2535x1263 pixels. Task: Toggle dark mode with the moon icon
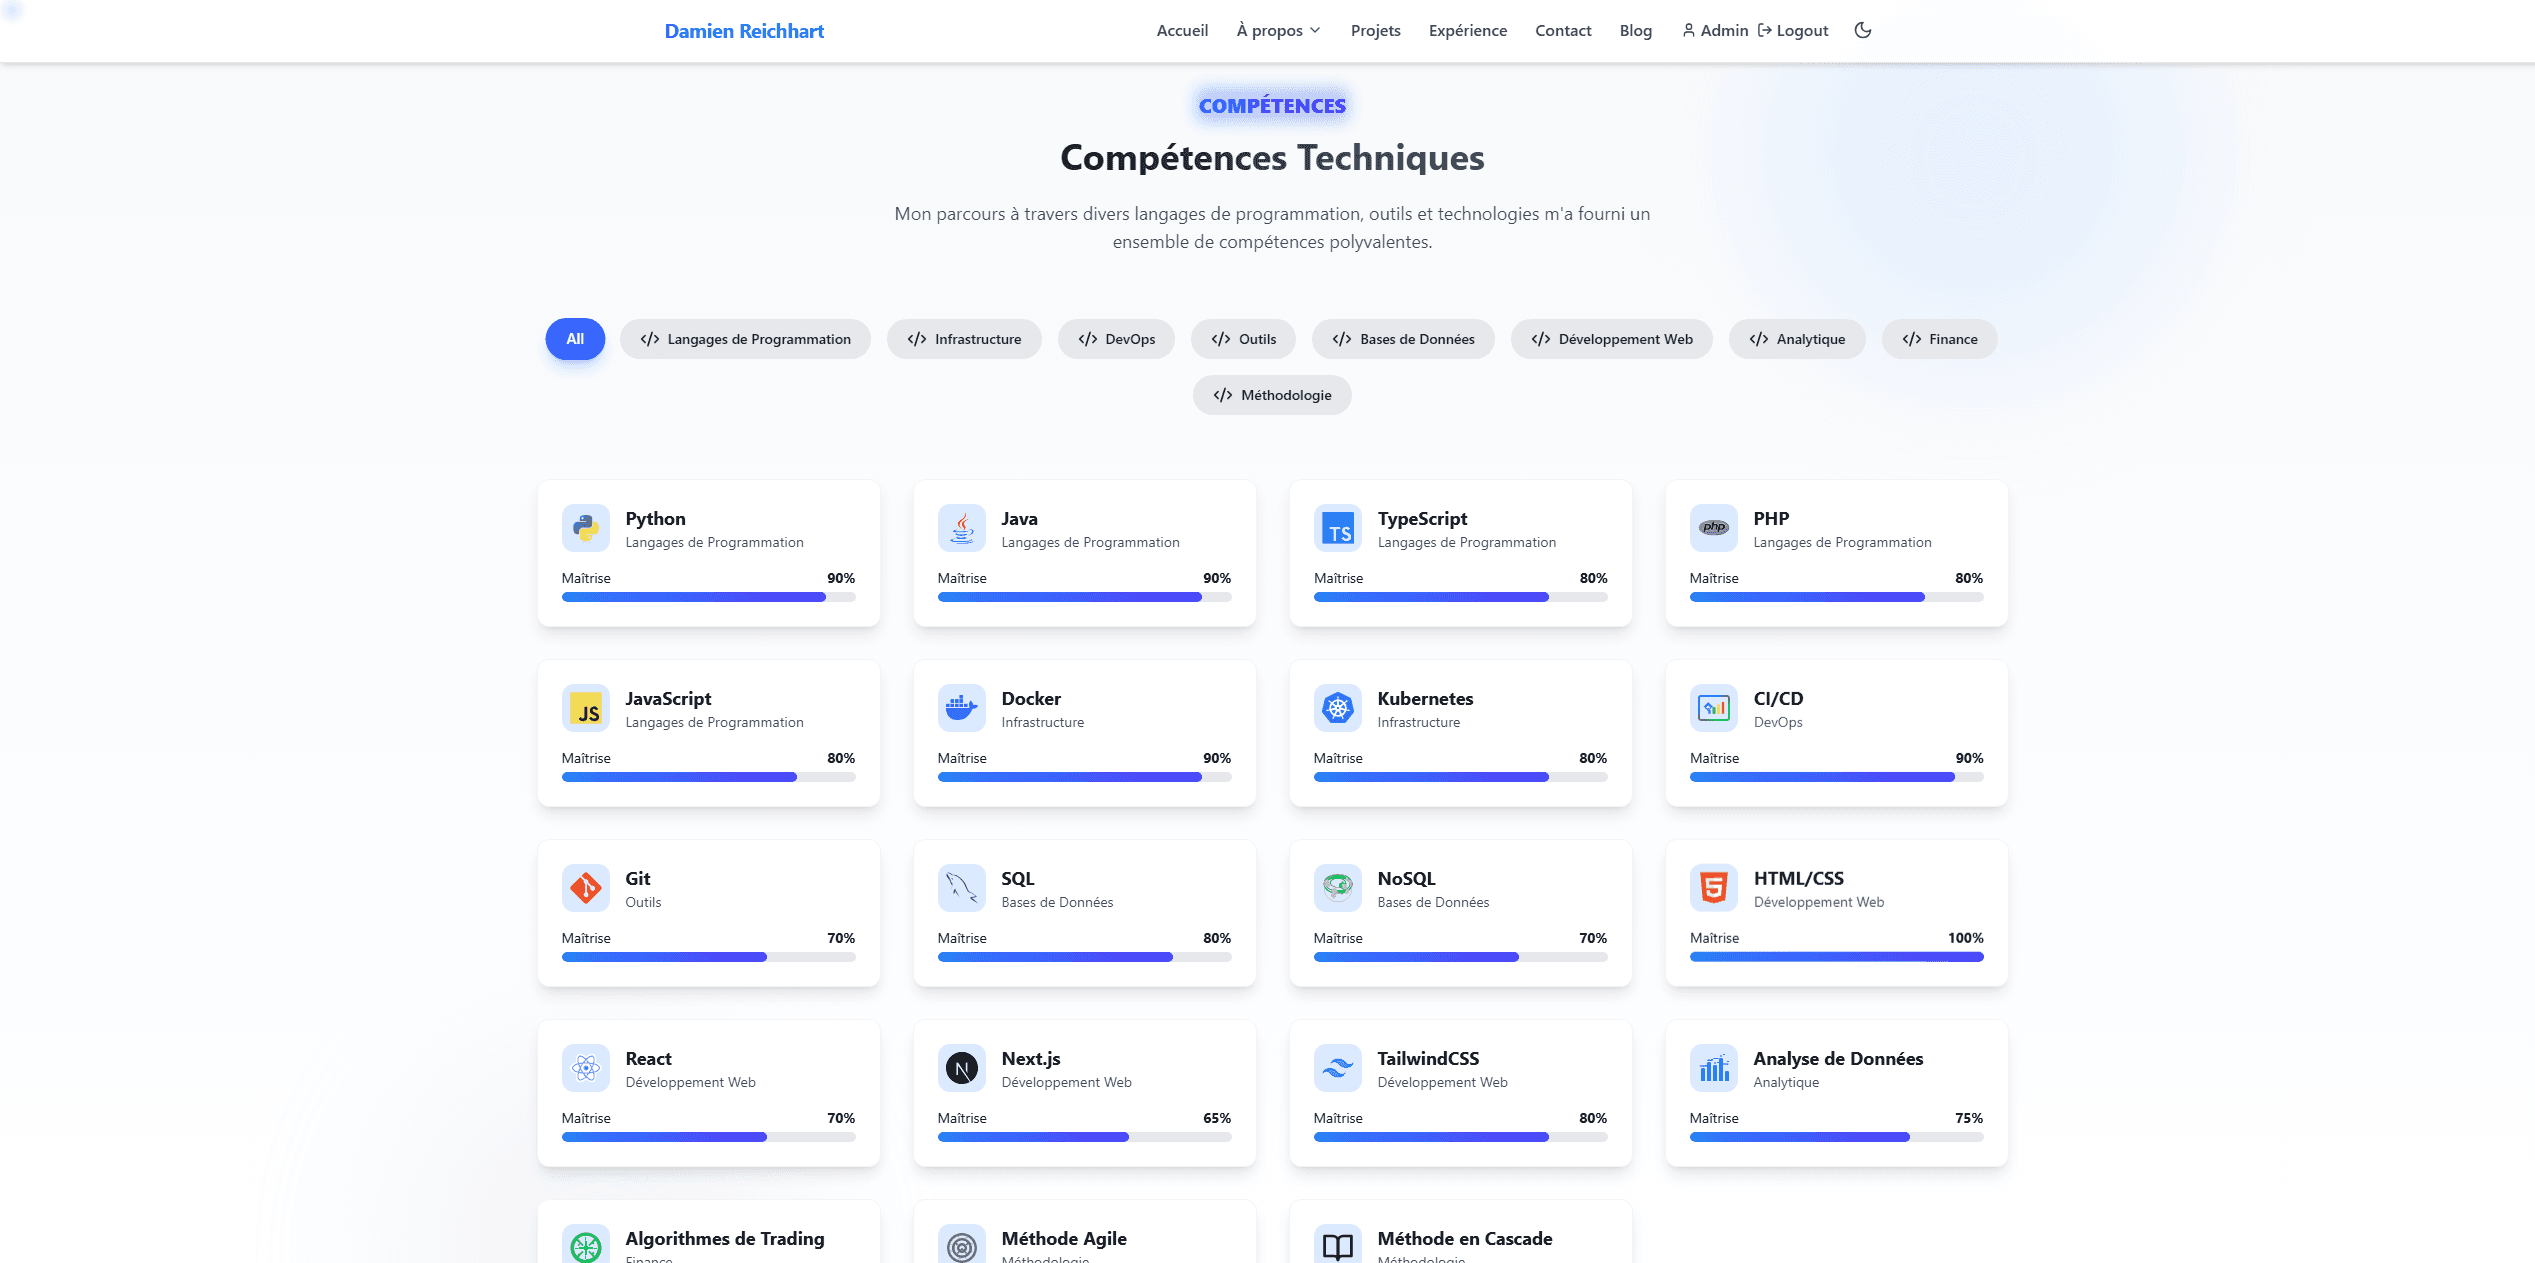1862,30
